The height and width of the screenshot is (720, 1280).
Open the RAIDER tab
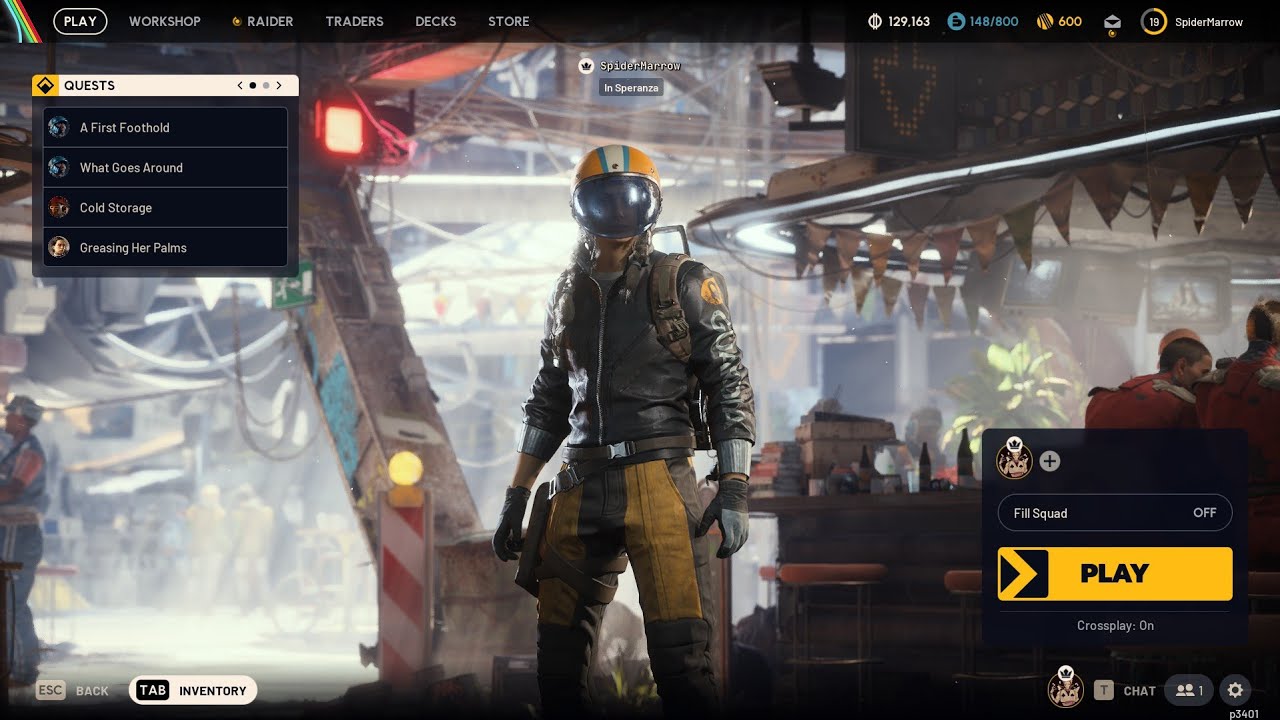pos(263,21)
